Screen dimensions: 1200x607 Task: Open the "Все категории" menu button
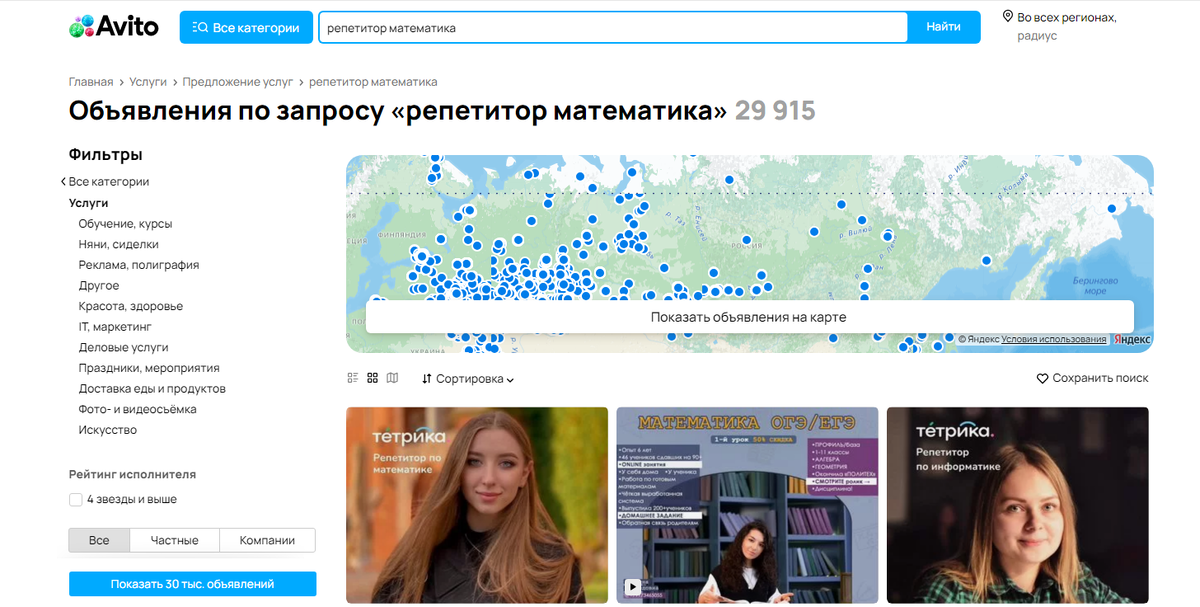[246, 28]
